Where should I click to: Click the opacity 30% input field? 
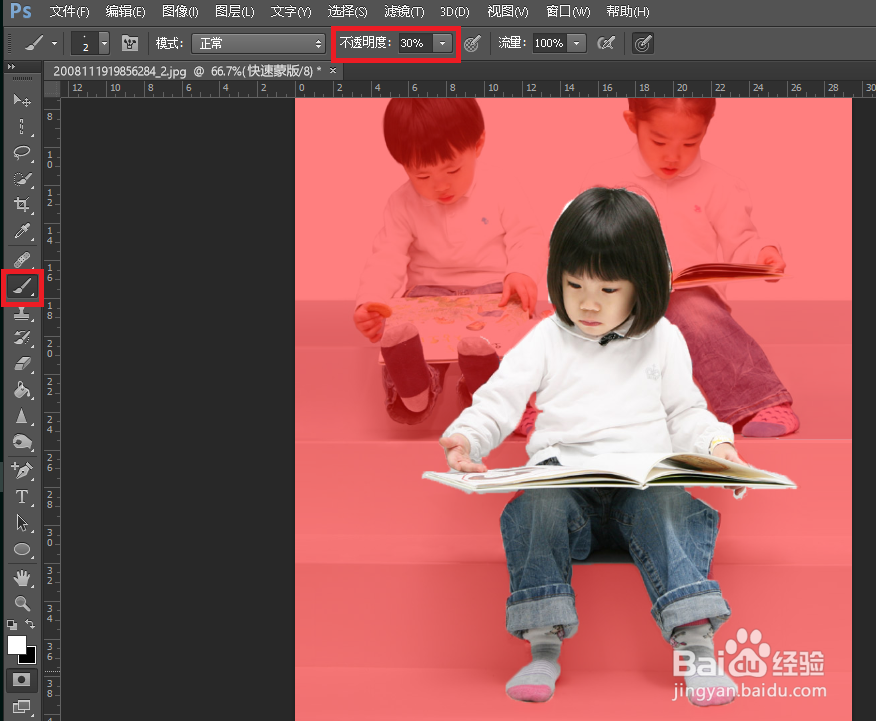[416, 43]
